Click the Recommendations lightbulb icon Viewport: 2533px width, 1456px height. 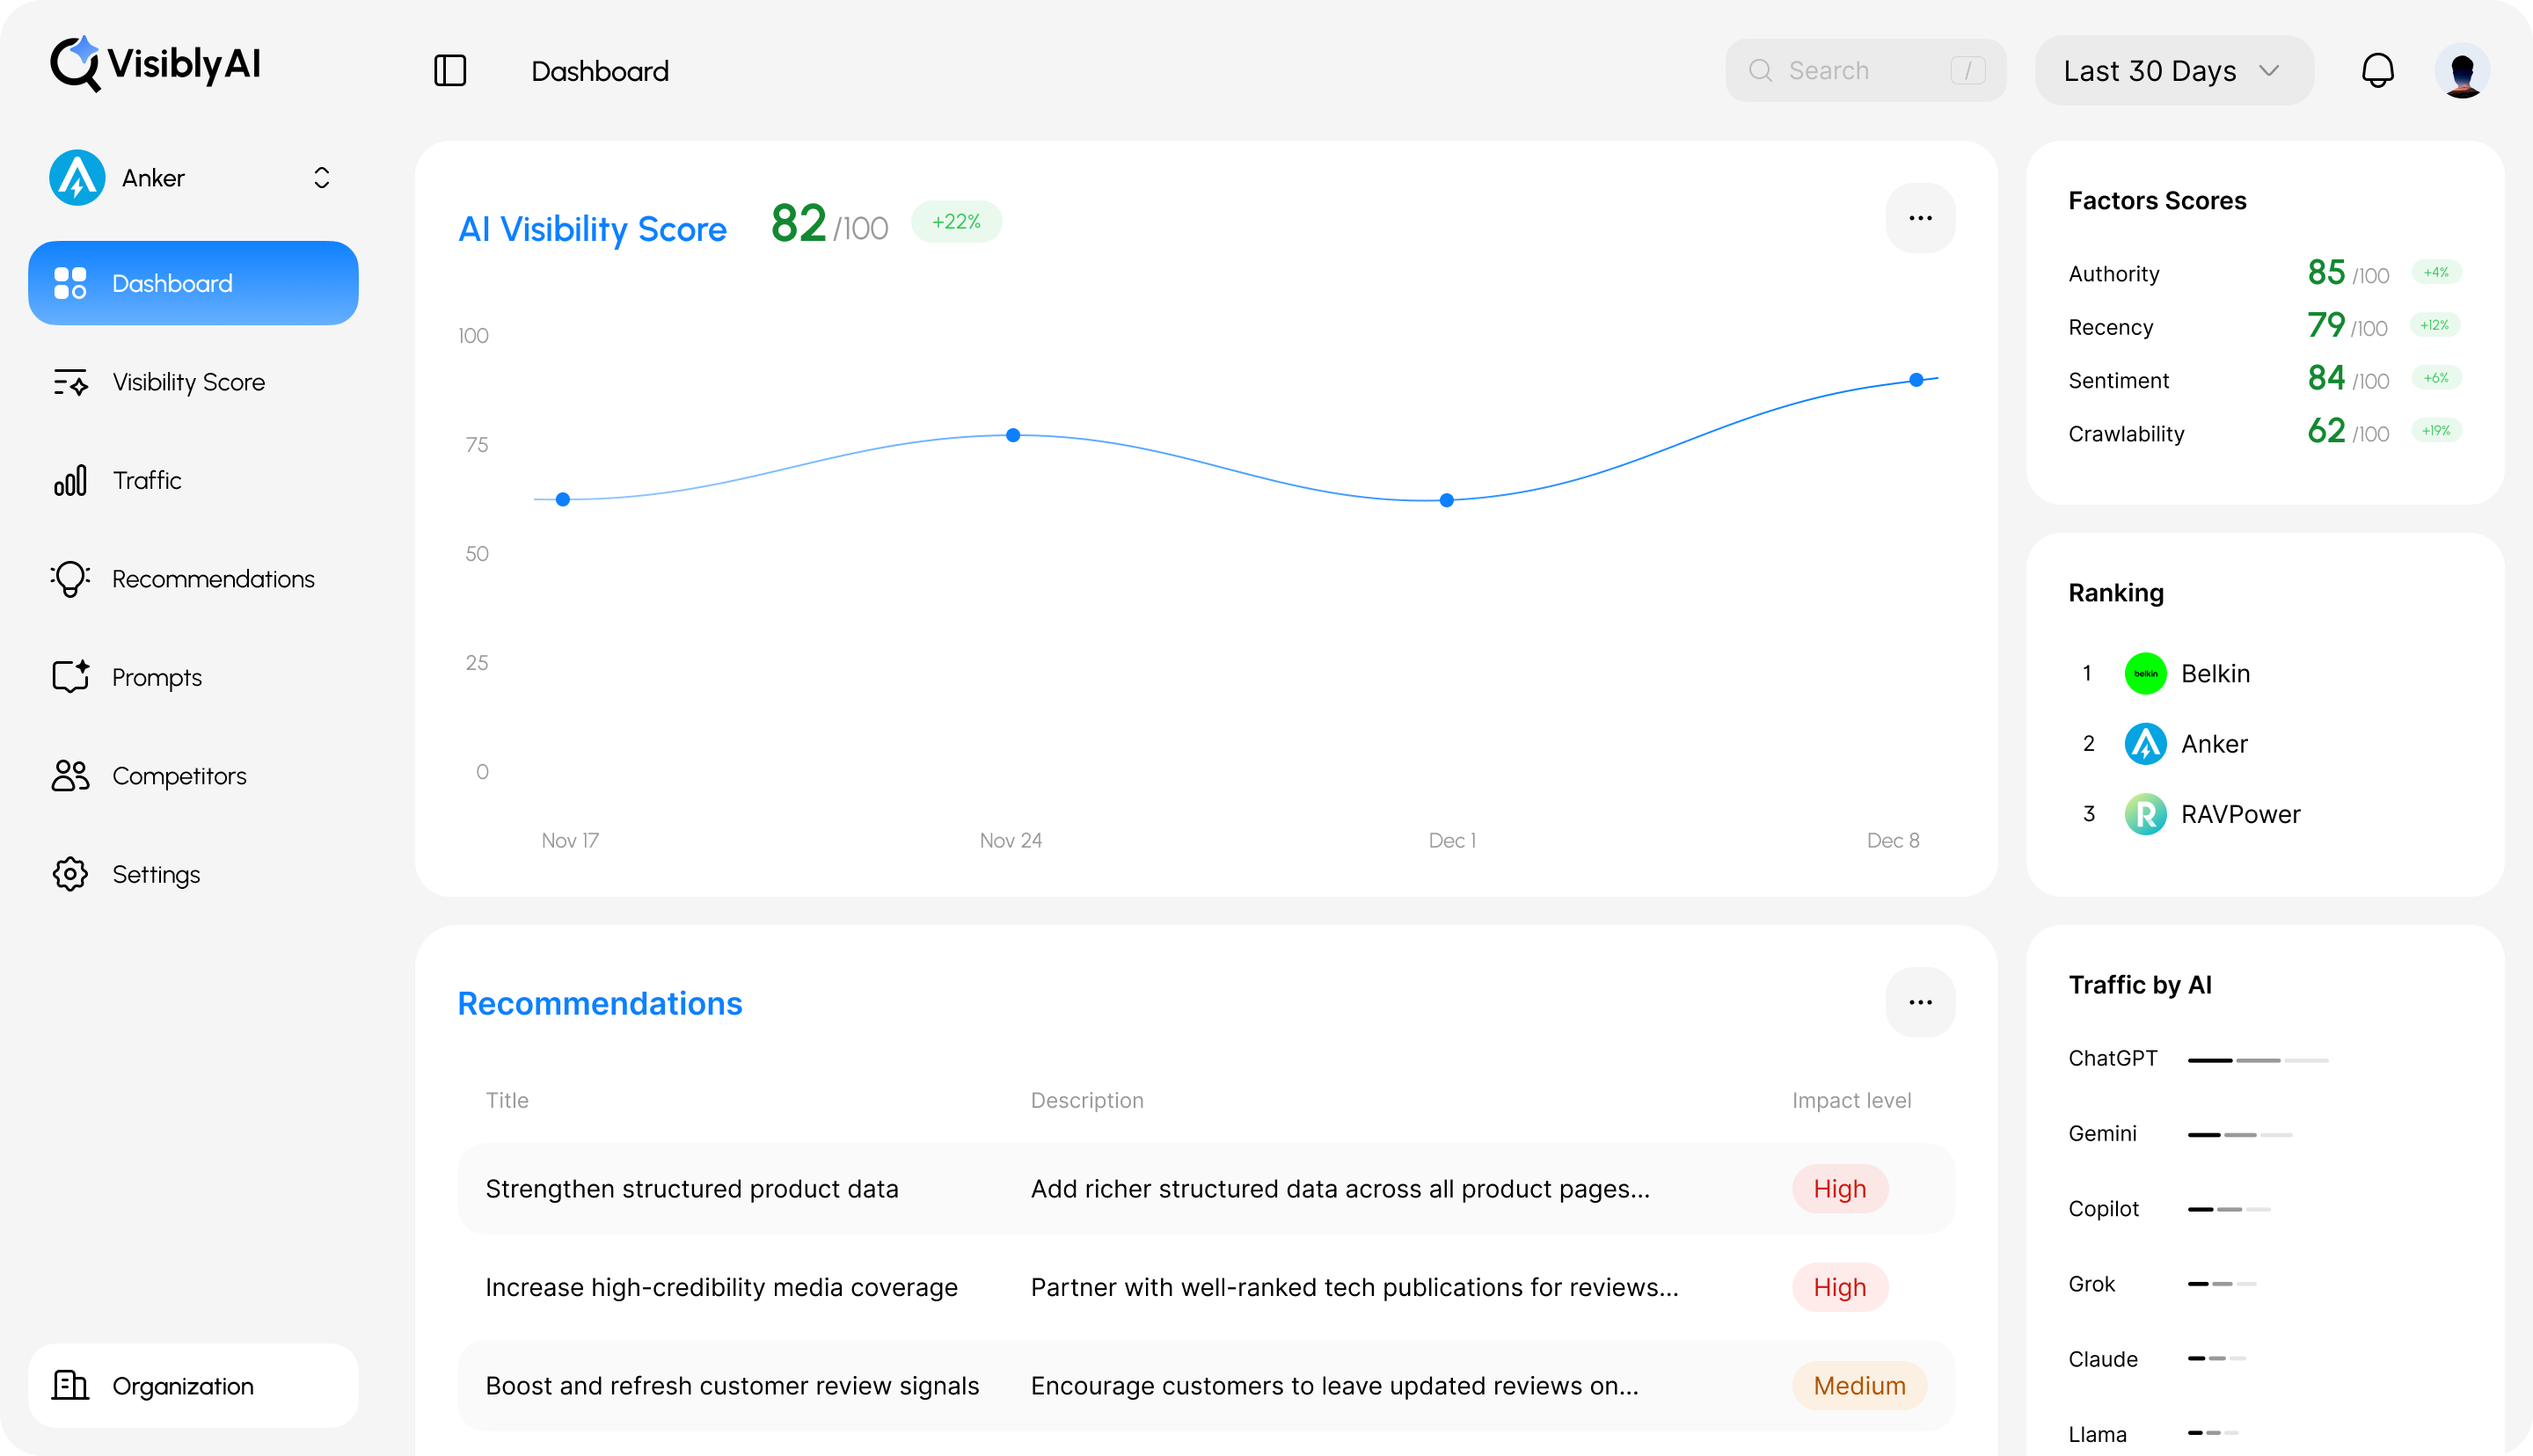point(69,578)
